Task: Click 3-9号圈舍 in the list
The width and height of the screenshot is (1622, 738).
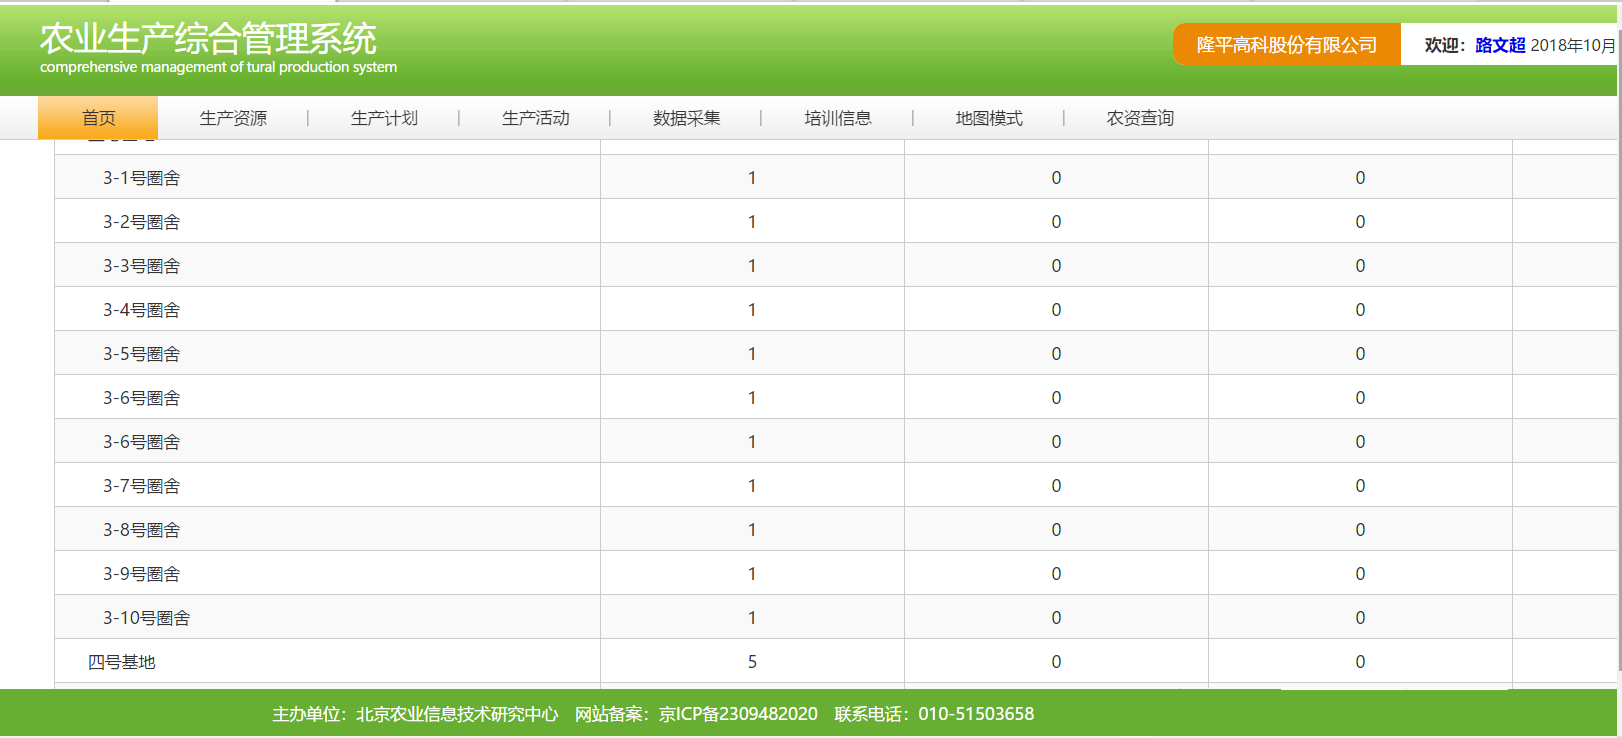Action: pyautogui.click(x=142, y=574)
